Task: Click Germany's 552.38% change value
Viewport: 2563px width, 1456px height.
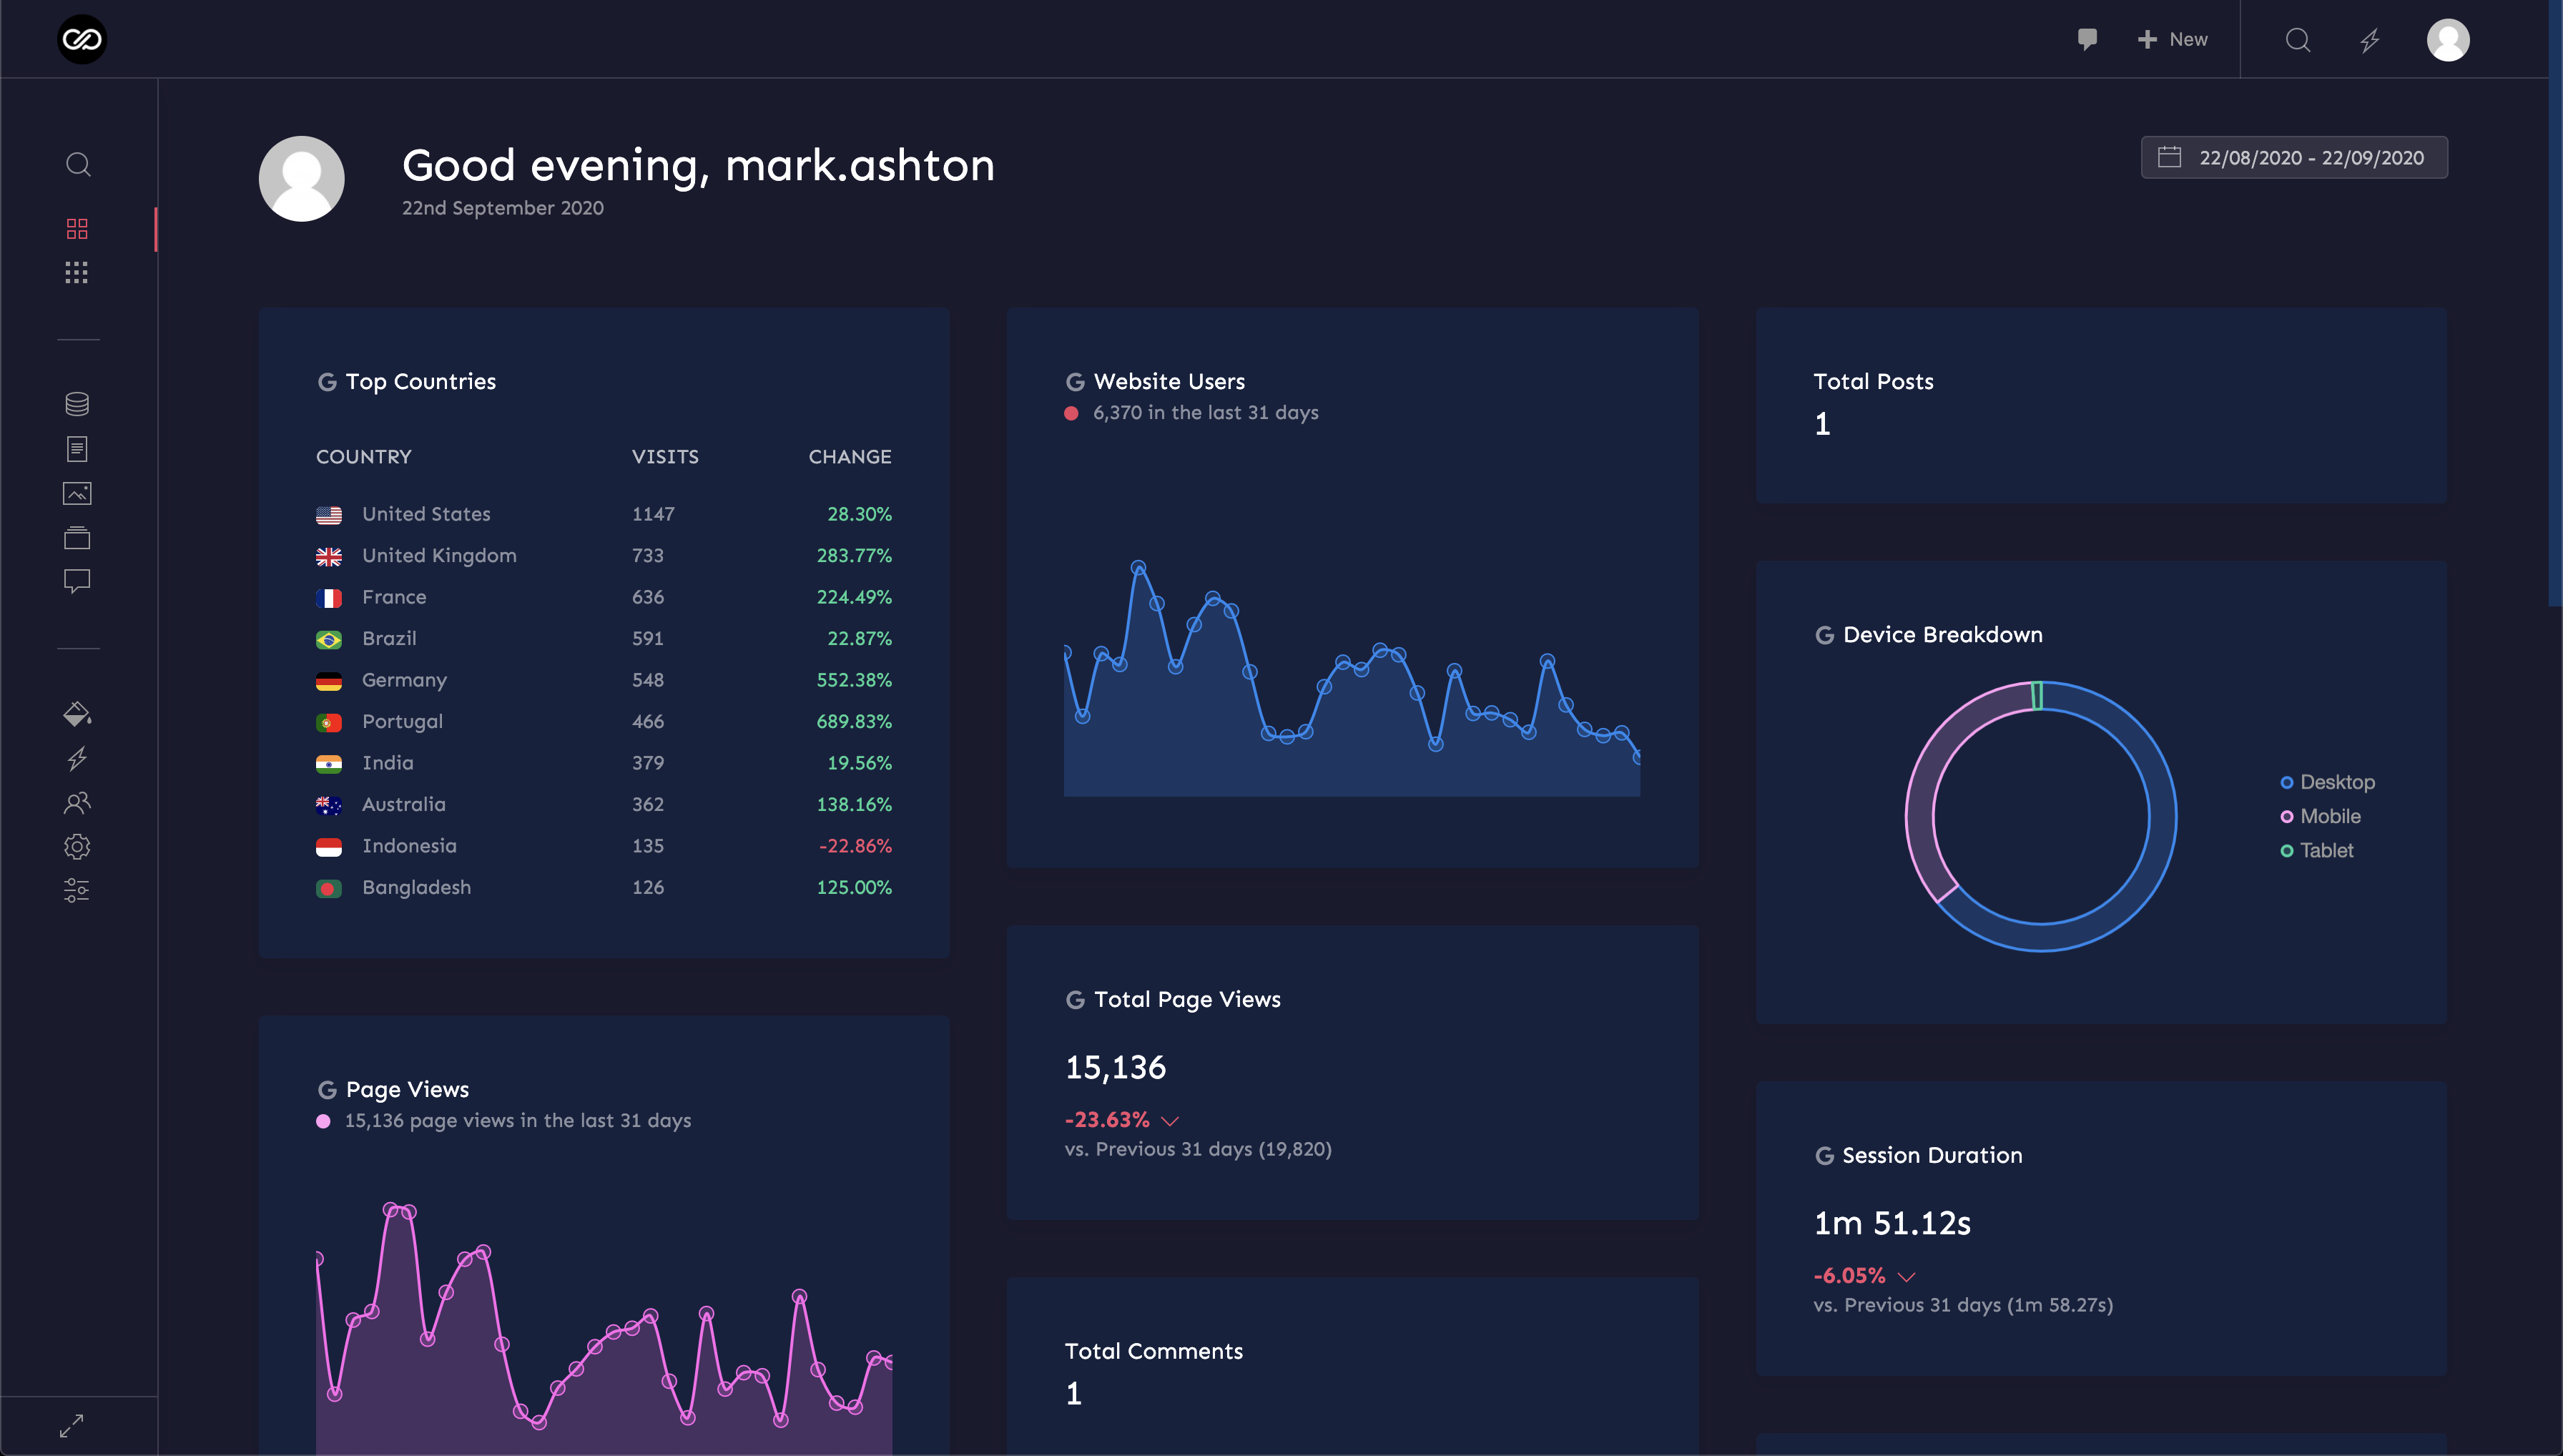Action: click(x=854, y=680)
